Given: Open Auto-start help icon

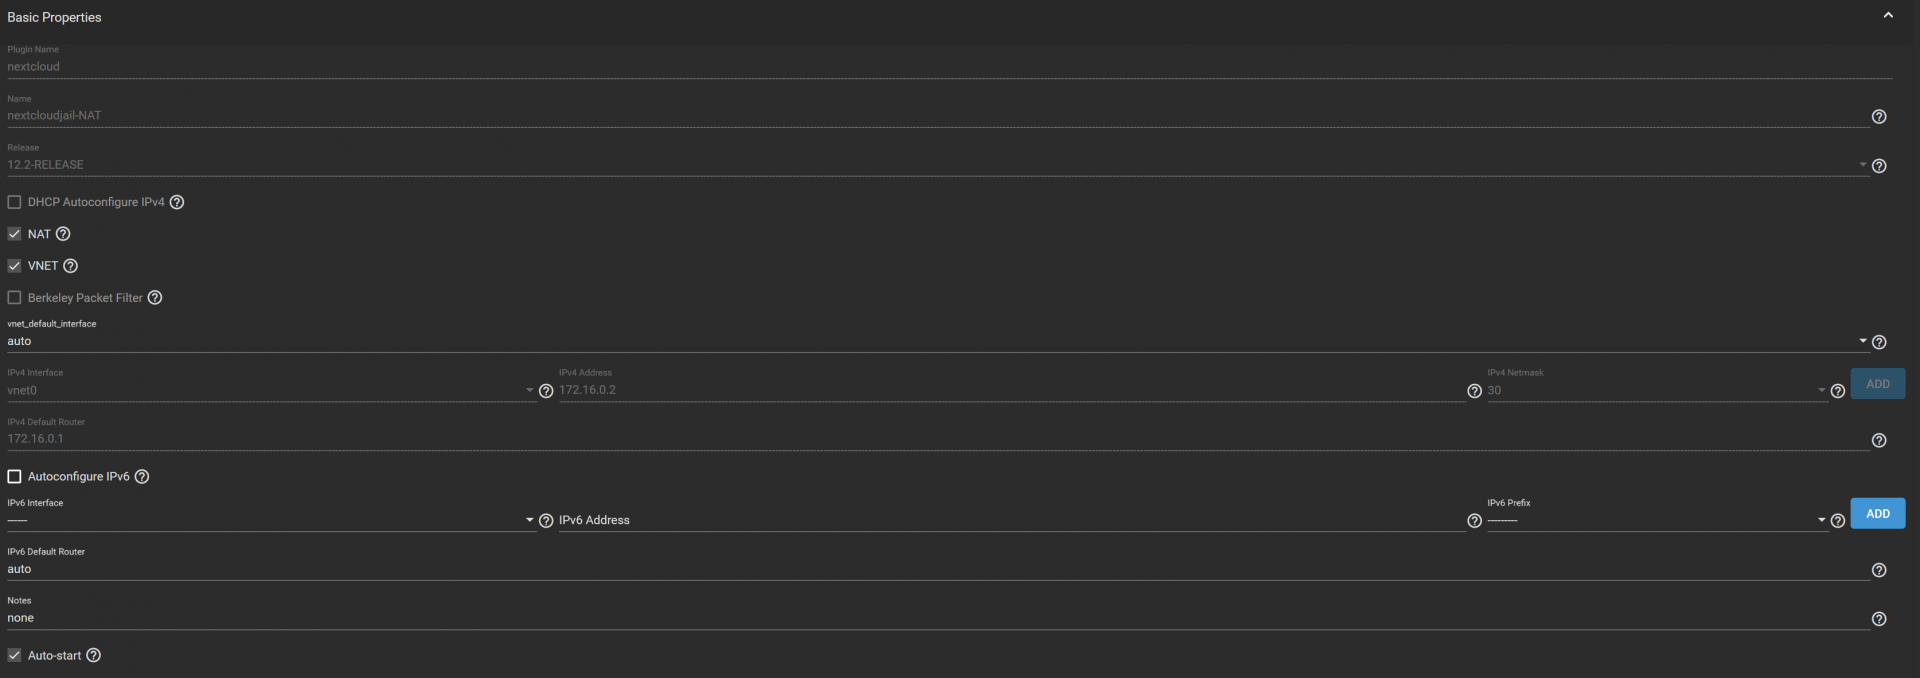Looking at the screenshot, I should [x=94, y=656].
